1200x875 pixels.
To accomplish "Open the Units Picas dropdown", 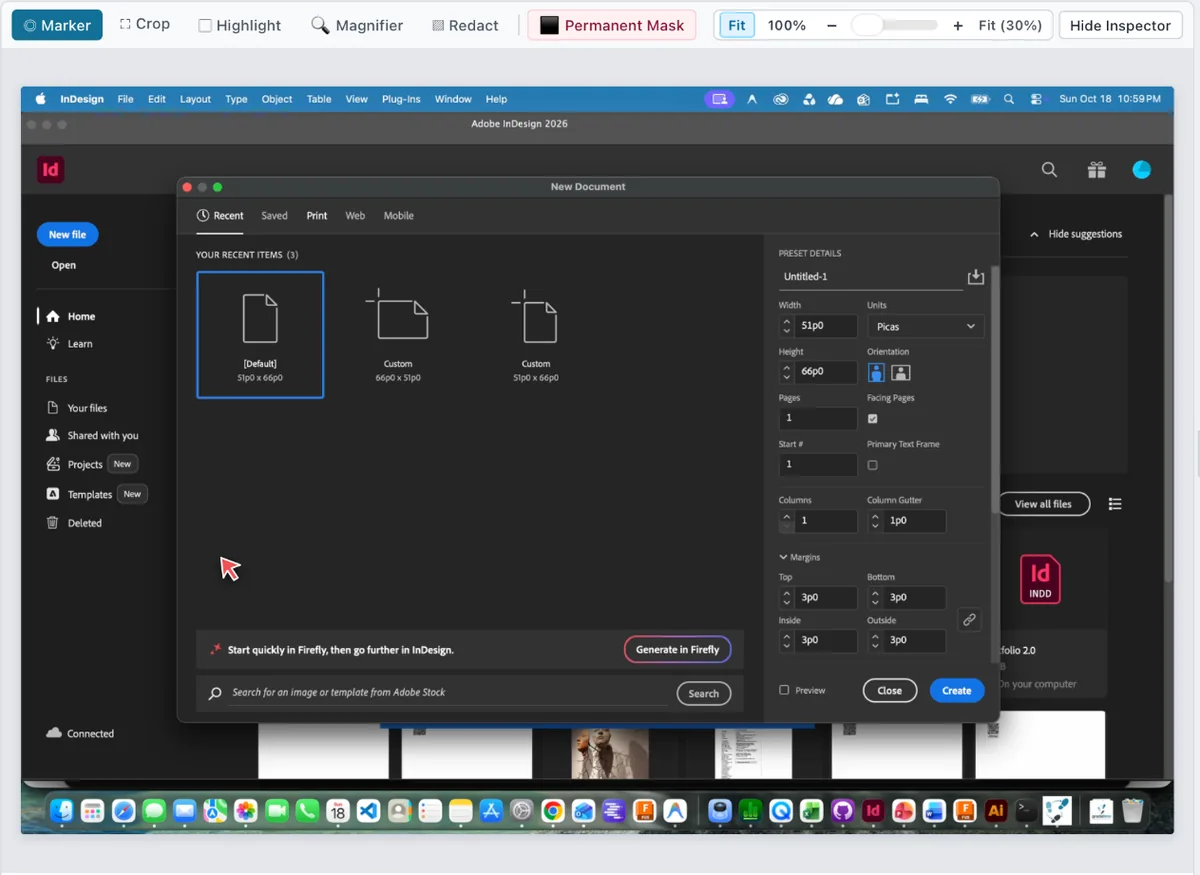I will tap(926, 326).
